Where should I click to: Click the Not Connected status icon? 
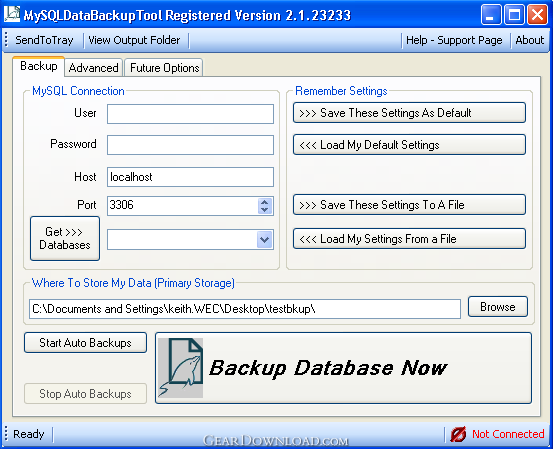458,434
